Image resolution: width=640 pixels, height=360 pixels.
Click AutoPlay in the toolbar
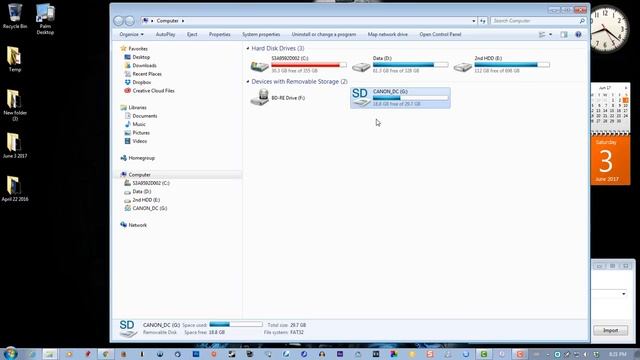(x=165, y=35)
